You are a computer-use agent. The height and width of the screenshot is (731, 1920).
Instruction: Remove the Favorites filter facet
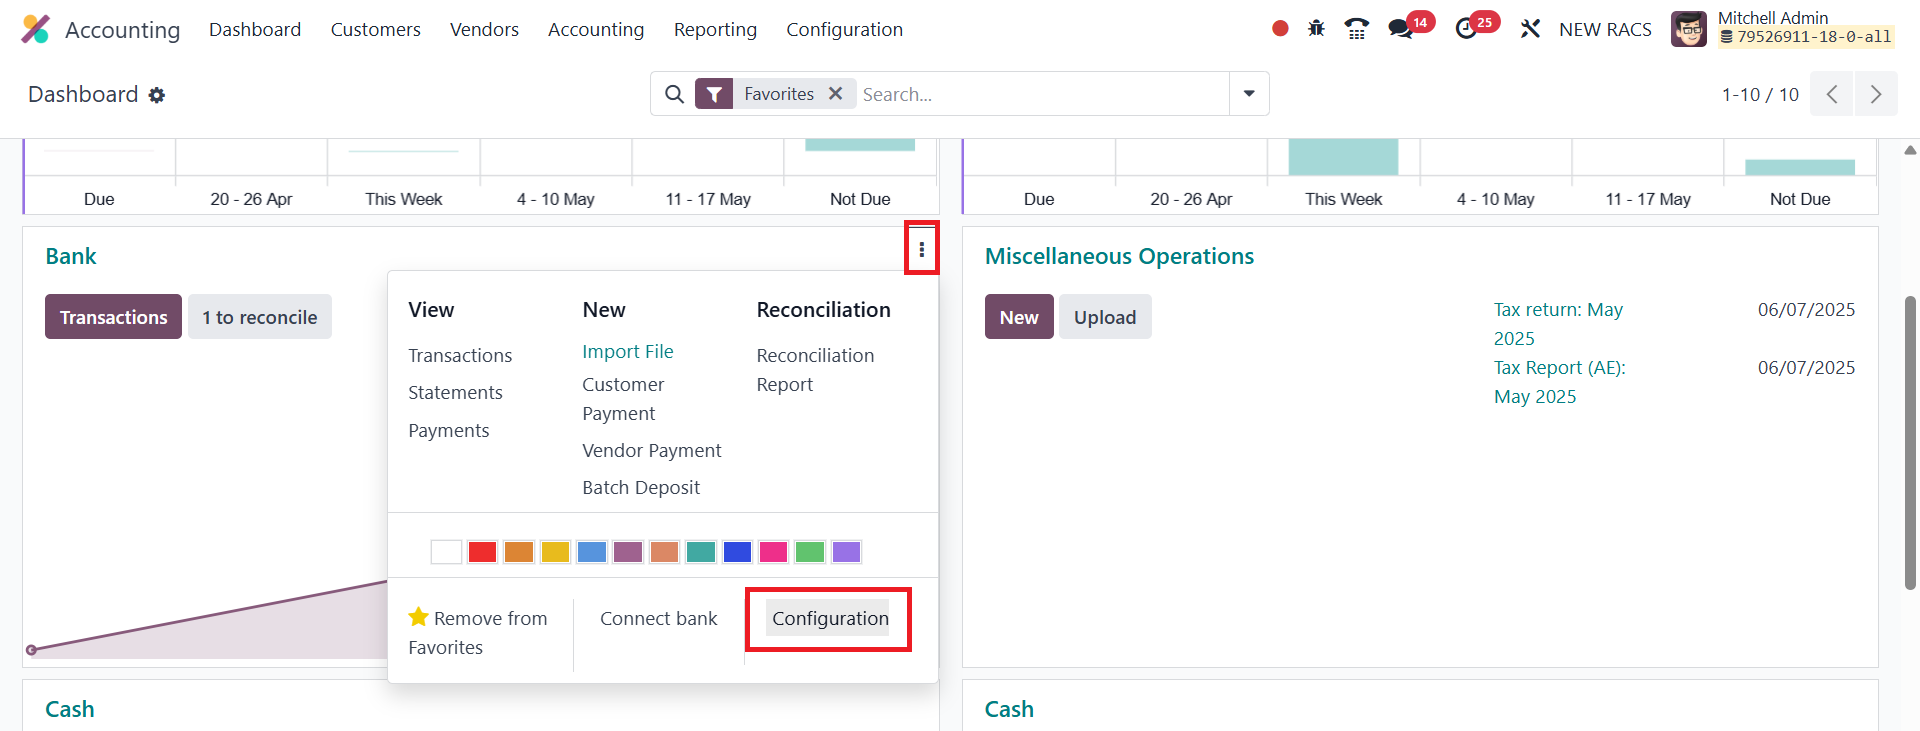click(x=836, y=93)
